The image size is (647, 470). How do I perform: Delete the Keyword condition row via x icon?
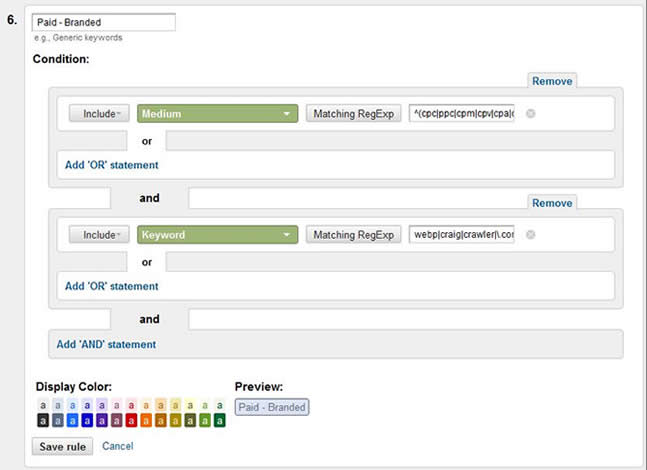[531, 235]
